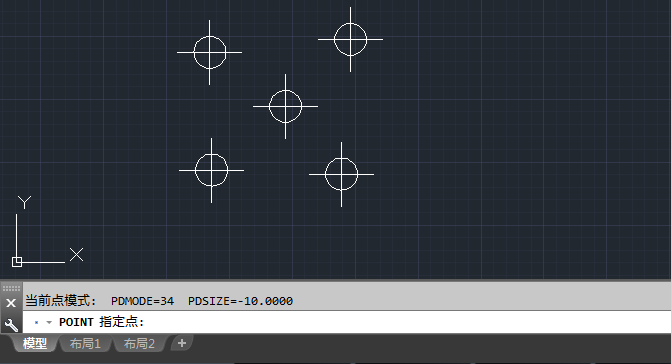Open the 布局1 layout tab
The width and height of the screenshot is (671, 364).
(x=85, y=343)
